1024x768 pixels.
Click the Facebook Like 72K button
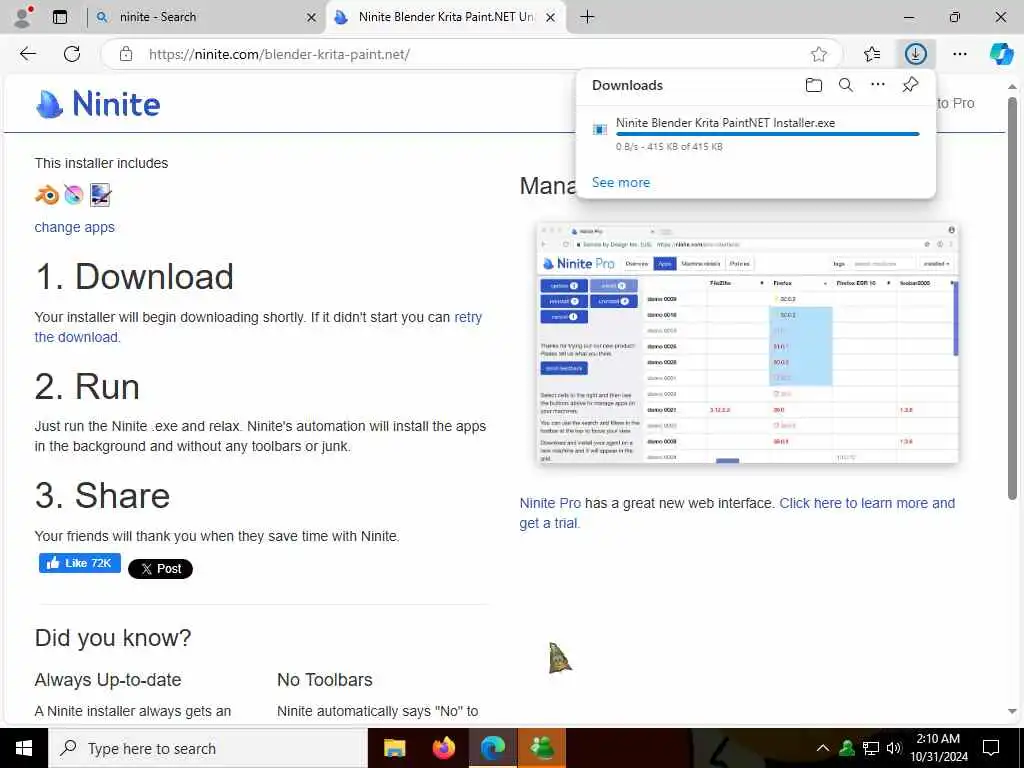coord(80,563)
